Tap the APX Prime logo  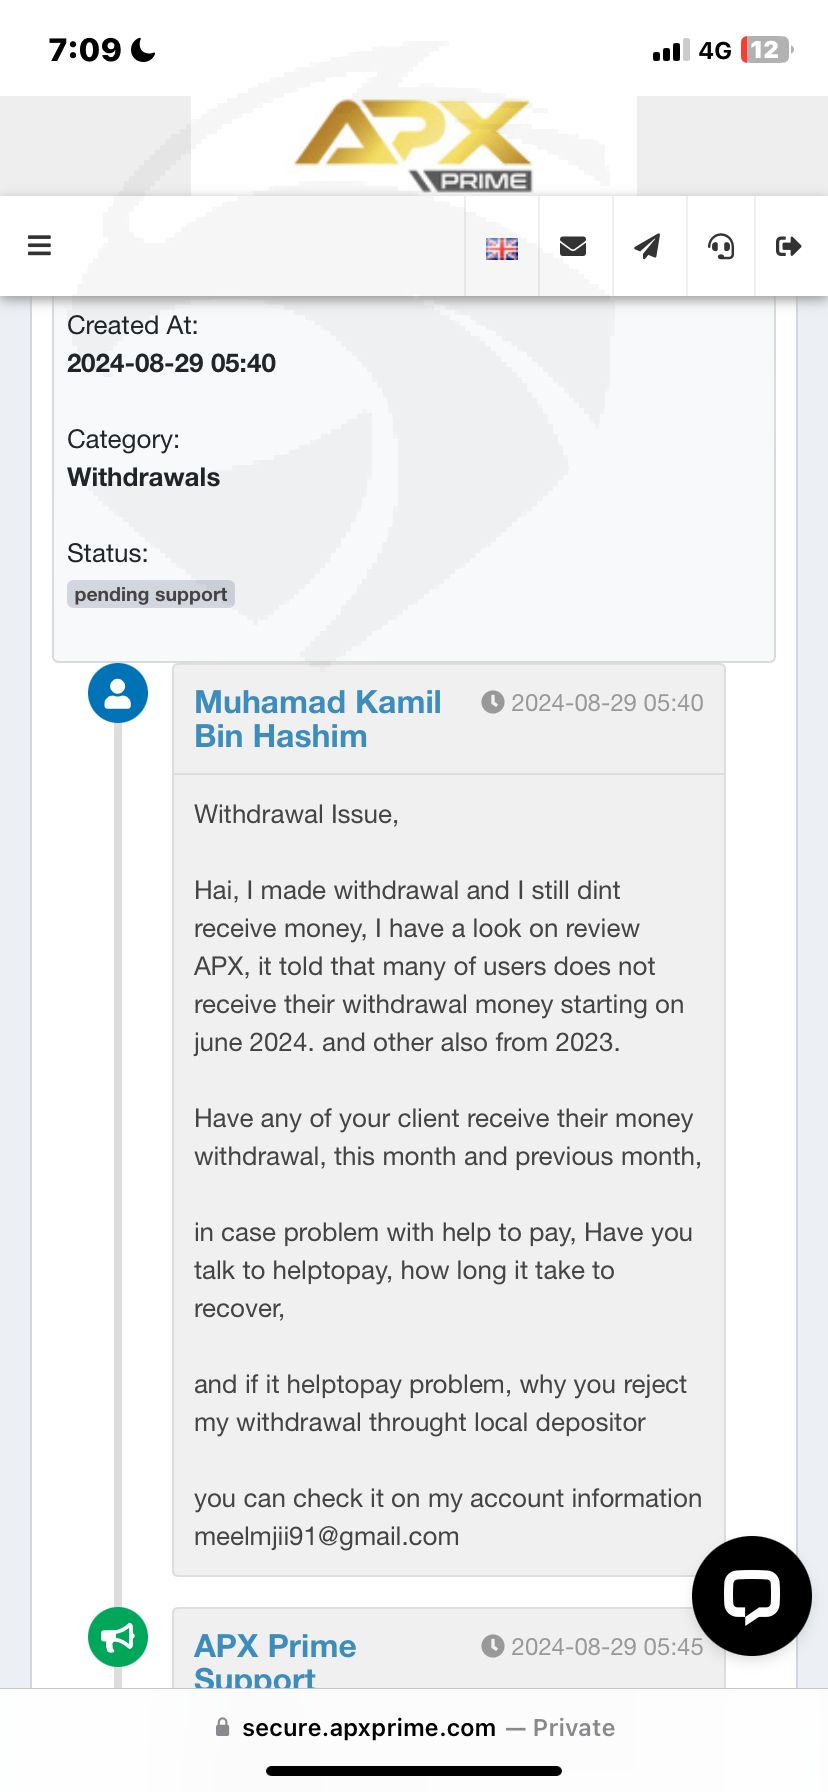click(414, 145)
